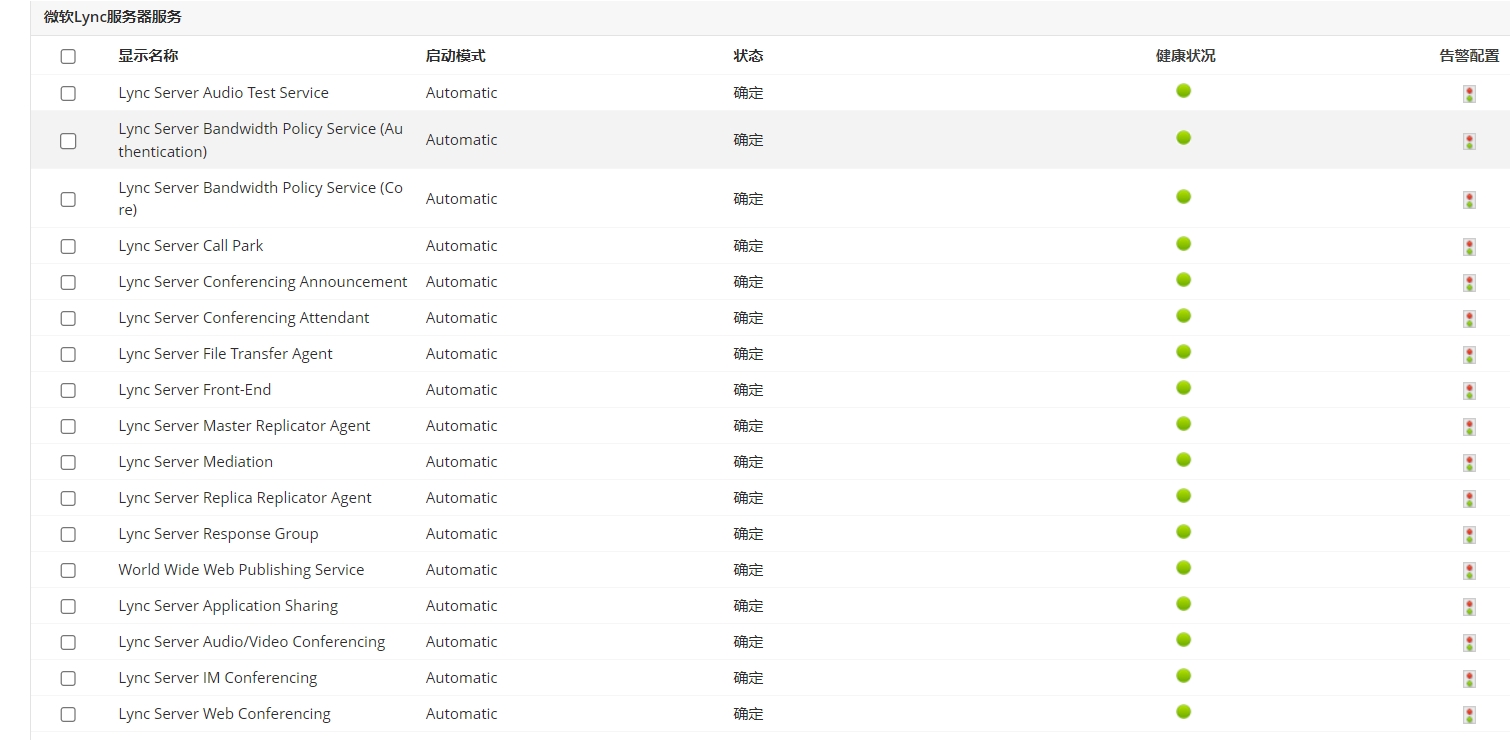Viewport: 1510px width, 740px height.
Task: Tick checkbox for File Transfer Agent
Action: point(68,354)
